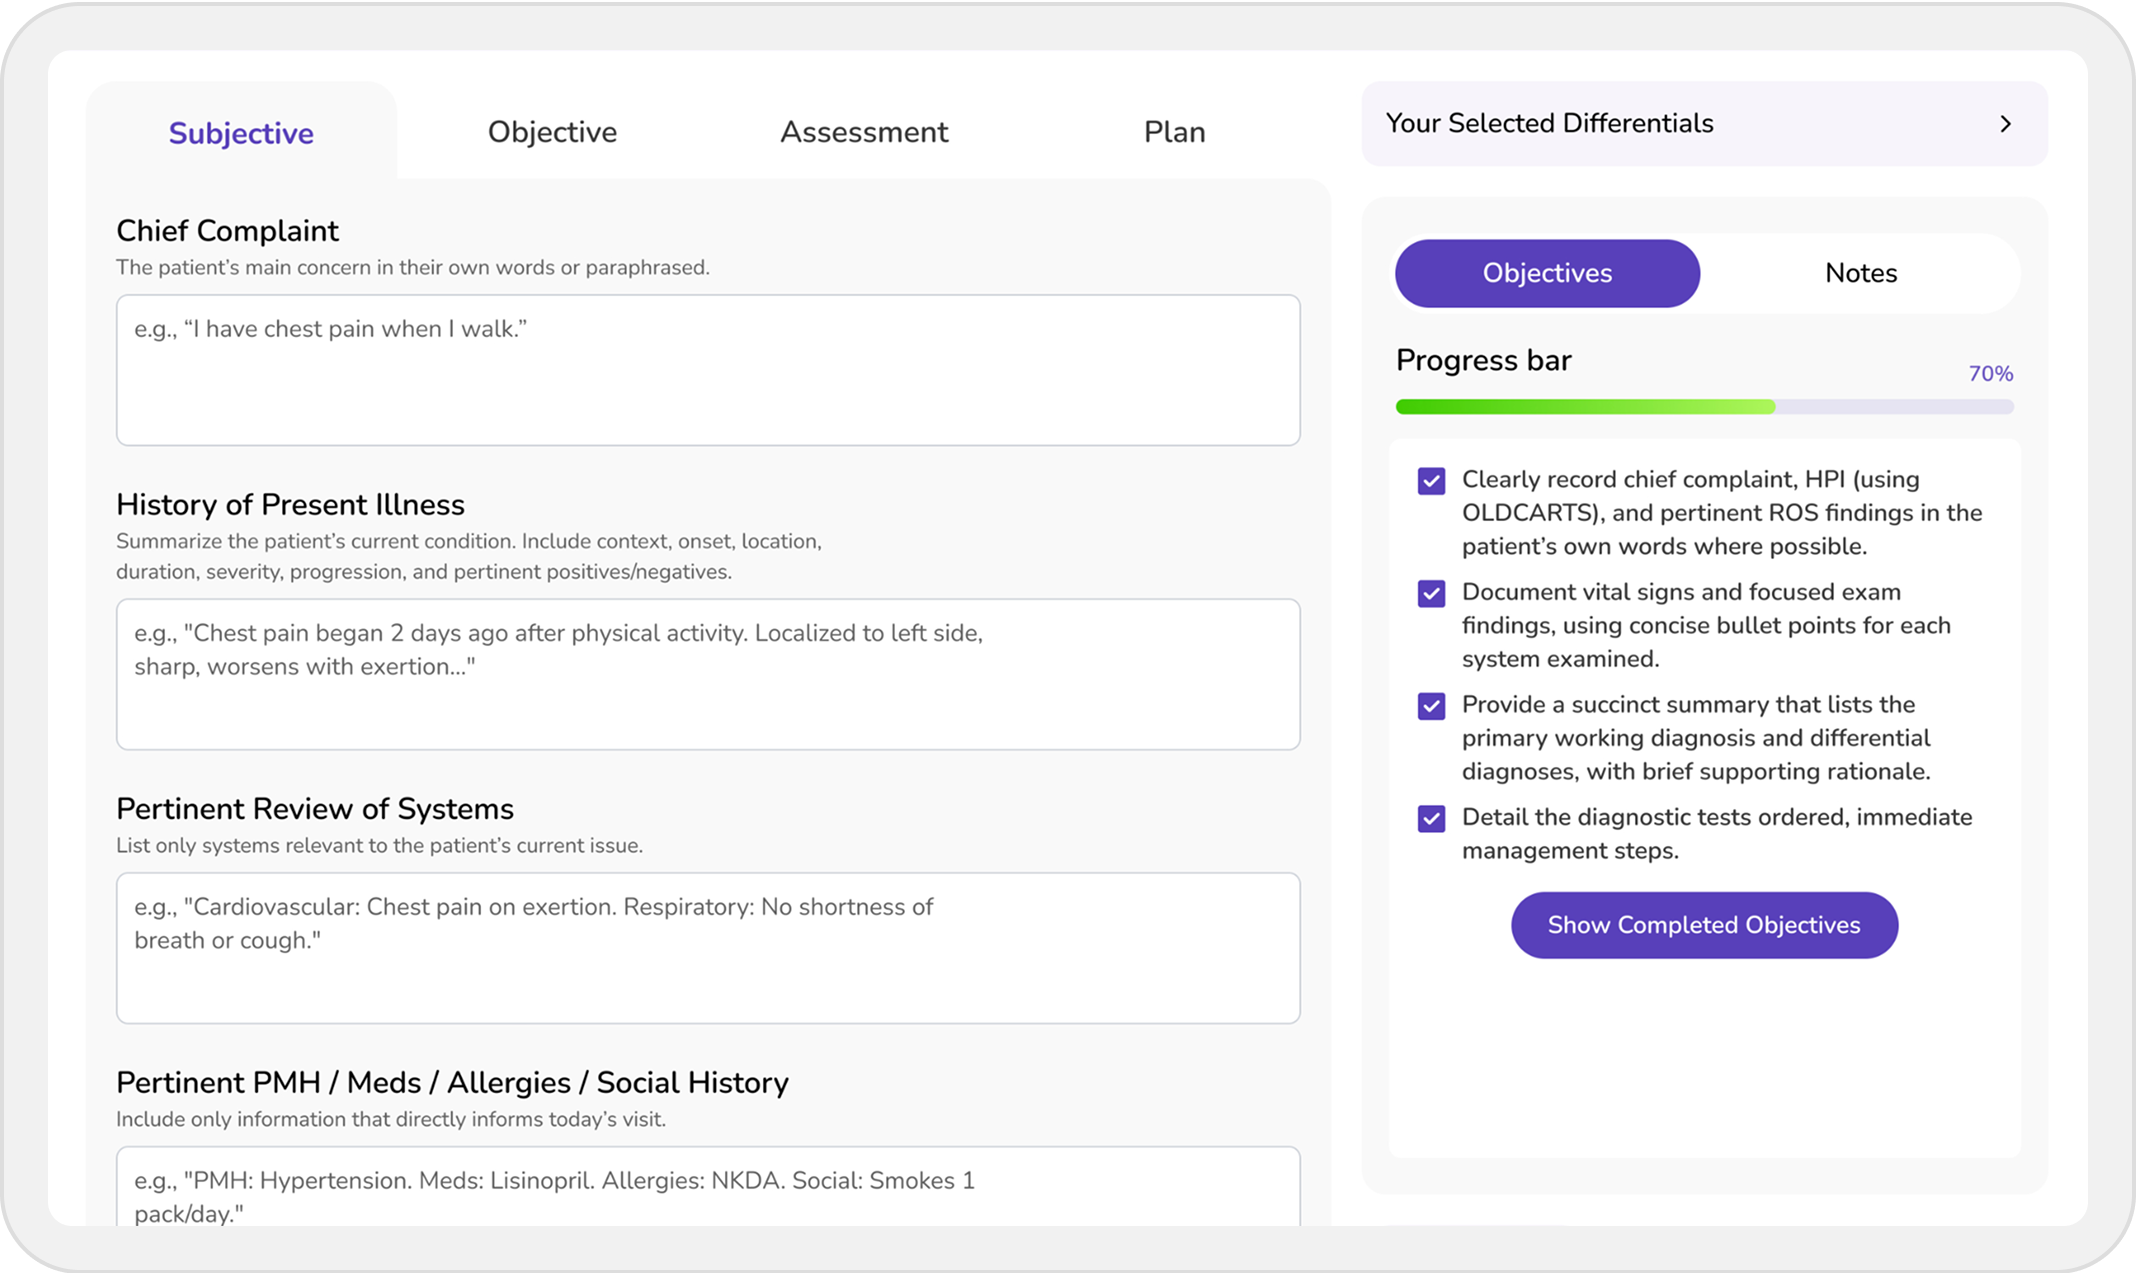Click the Pertinent PMH / Meds / Allergies heading
This screenshot has width=2136, height=1273.
point(452,1083)
